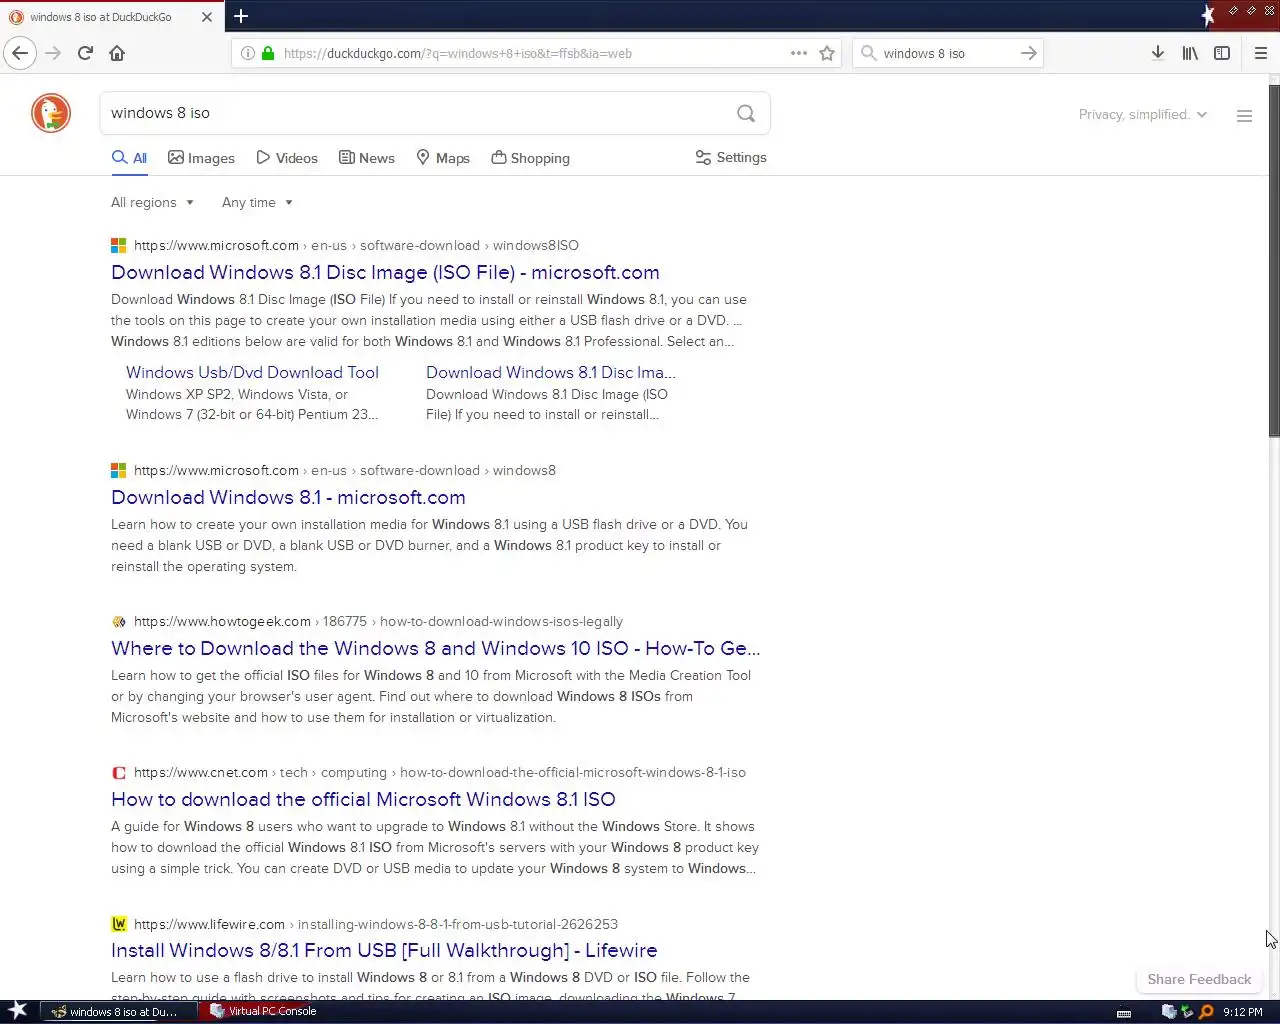
Task: Click the orange magnifier tray icon
Action: [x=1206, y=1012]
